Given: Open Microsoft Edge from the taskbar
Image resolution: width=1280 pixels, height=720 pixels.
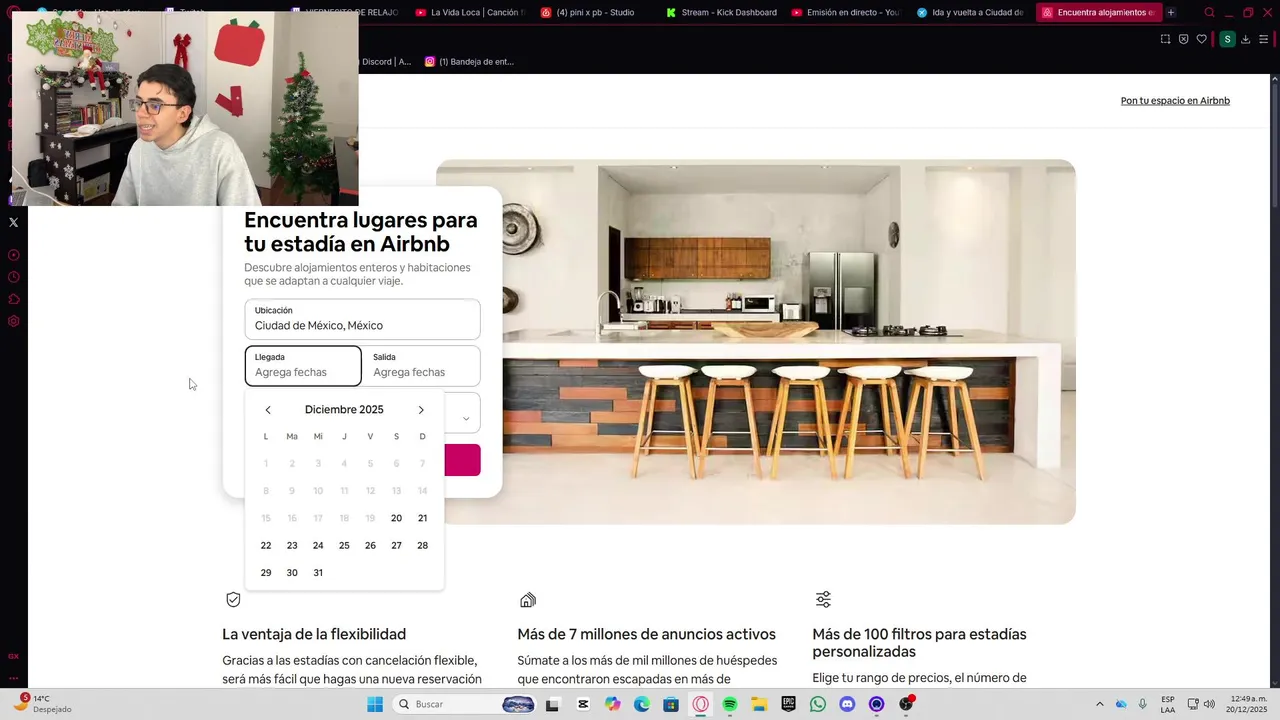Looking at the screenshot, I should click(642, 704).
